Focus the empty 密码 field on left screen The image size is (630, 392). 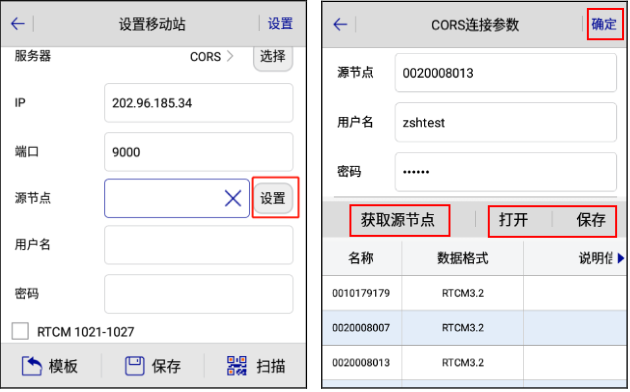tap(198, 294)
